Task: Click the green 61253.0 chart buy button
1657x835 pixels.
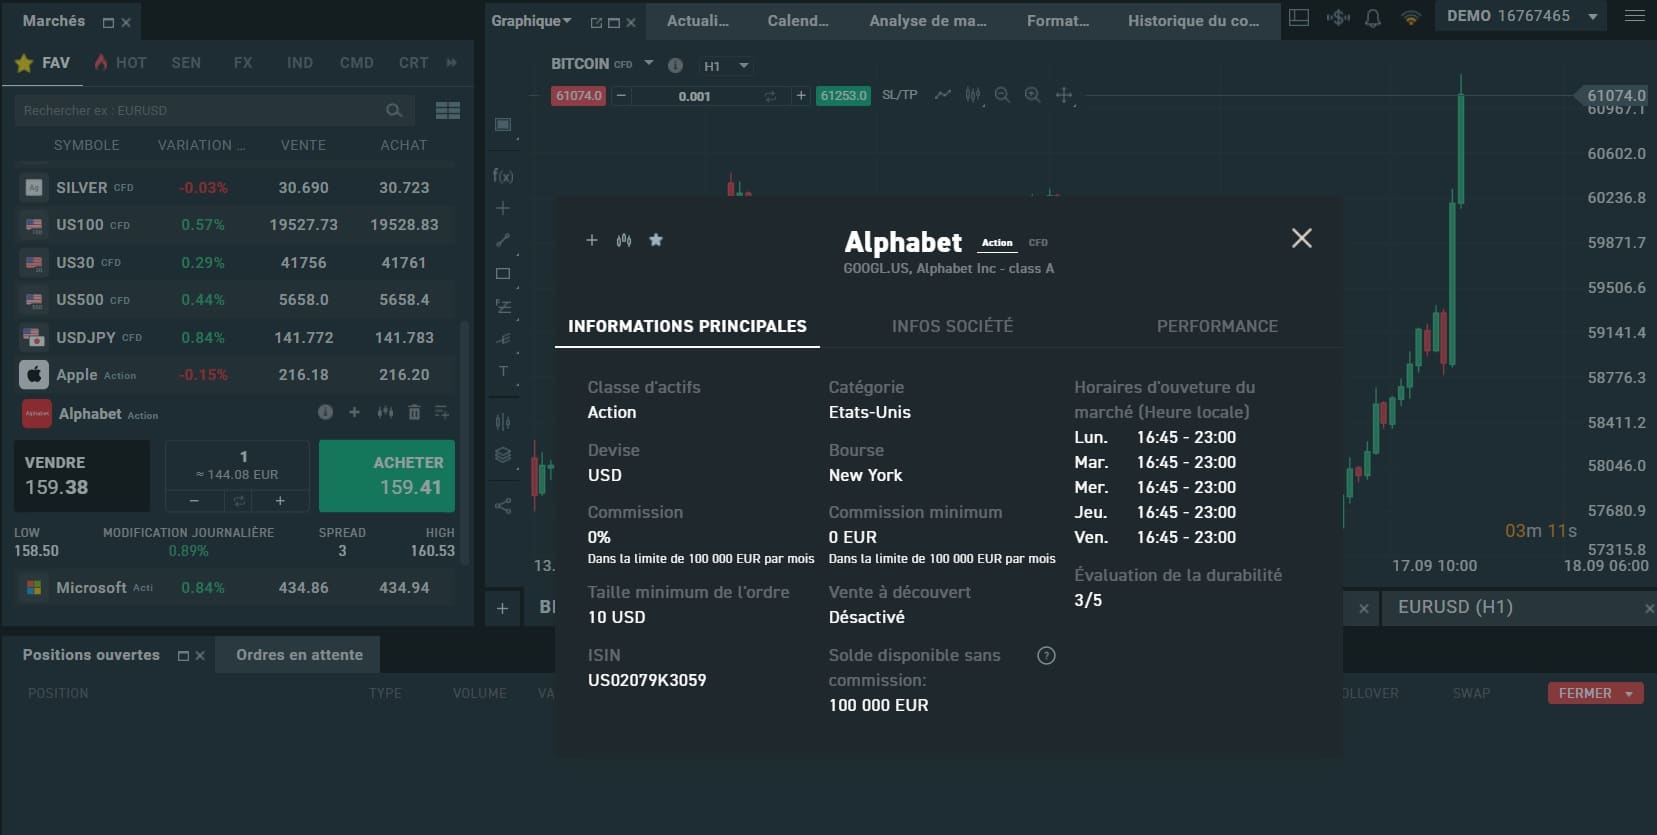Action: coord(844,96)
